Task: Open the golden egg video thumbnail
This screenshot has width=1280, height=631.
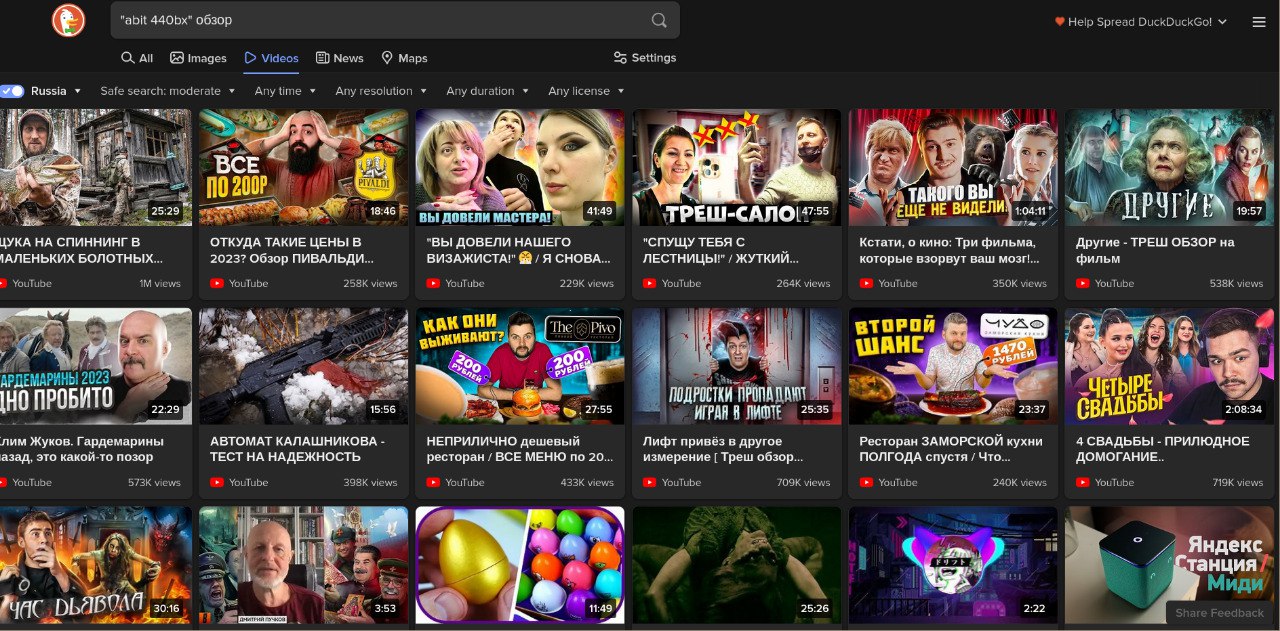Action: (x=520, y=565)
